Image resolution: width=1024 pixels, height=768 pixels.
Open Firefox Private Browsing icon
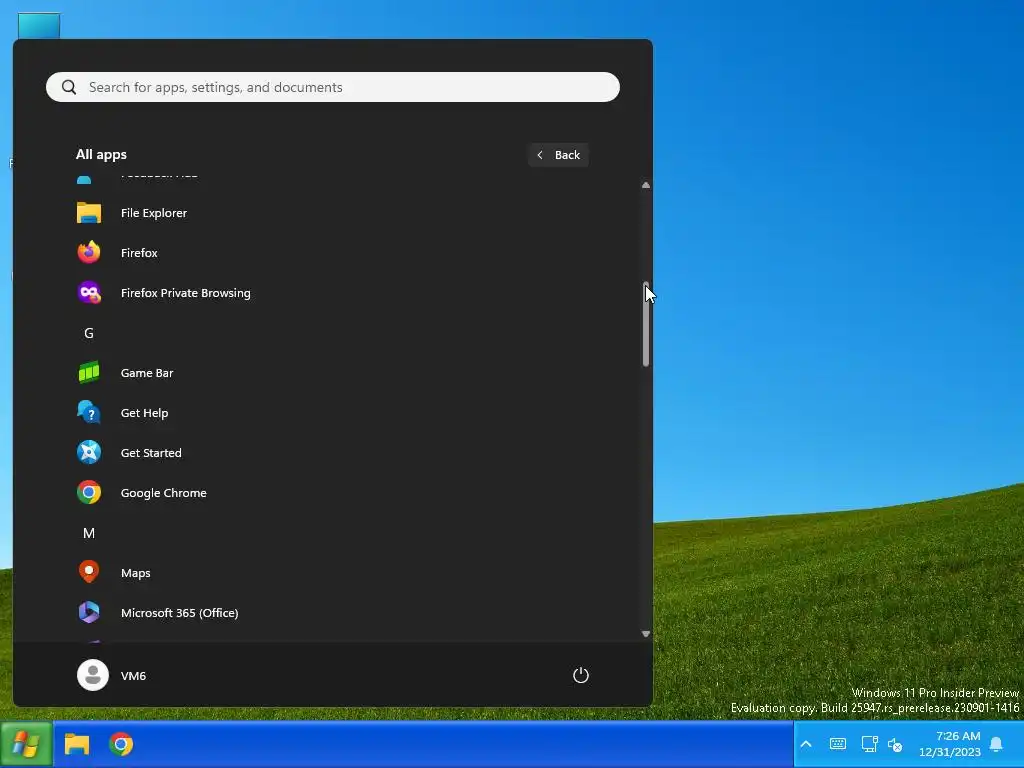point(89,293)
